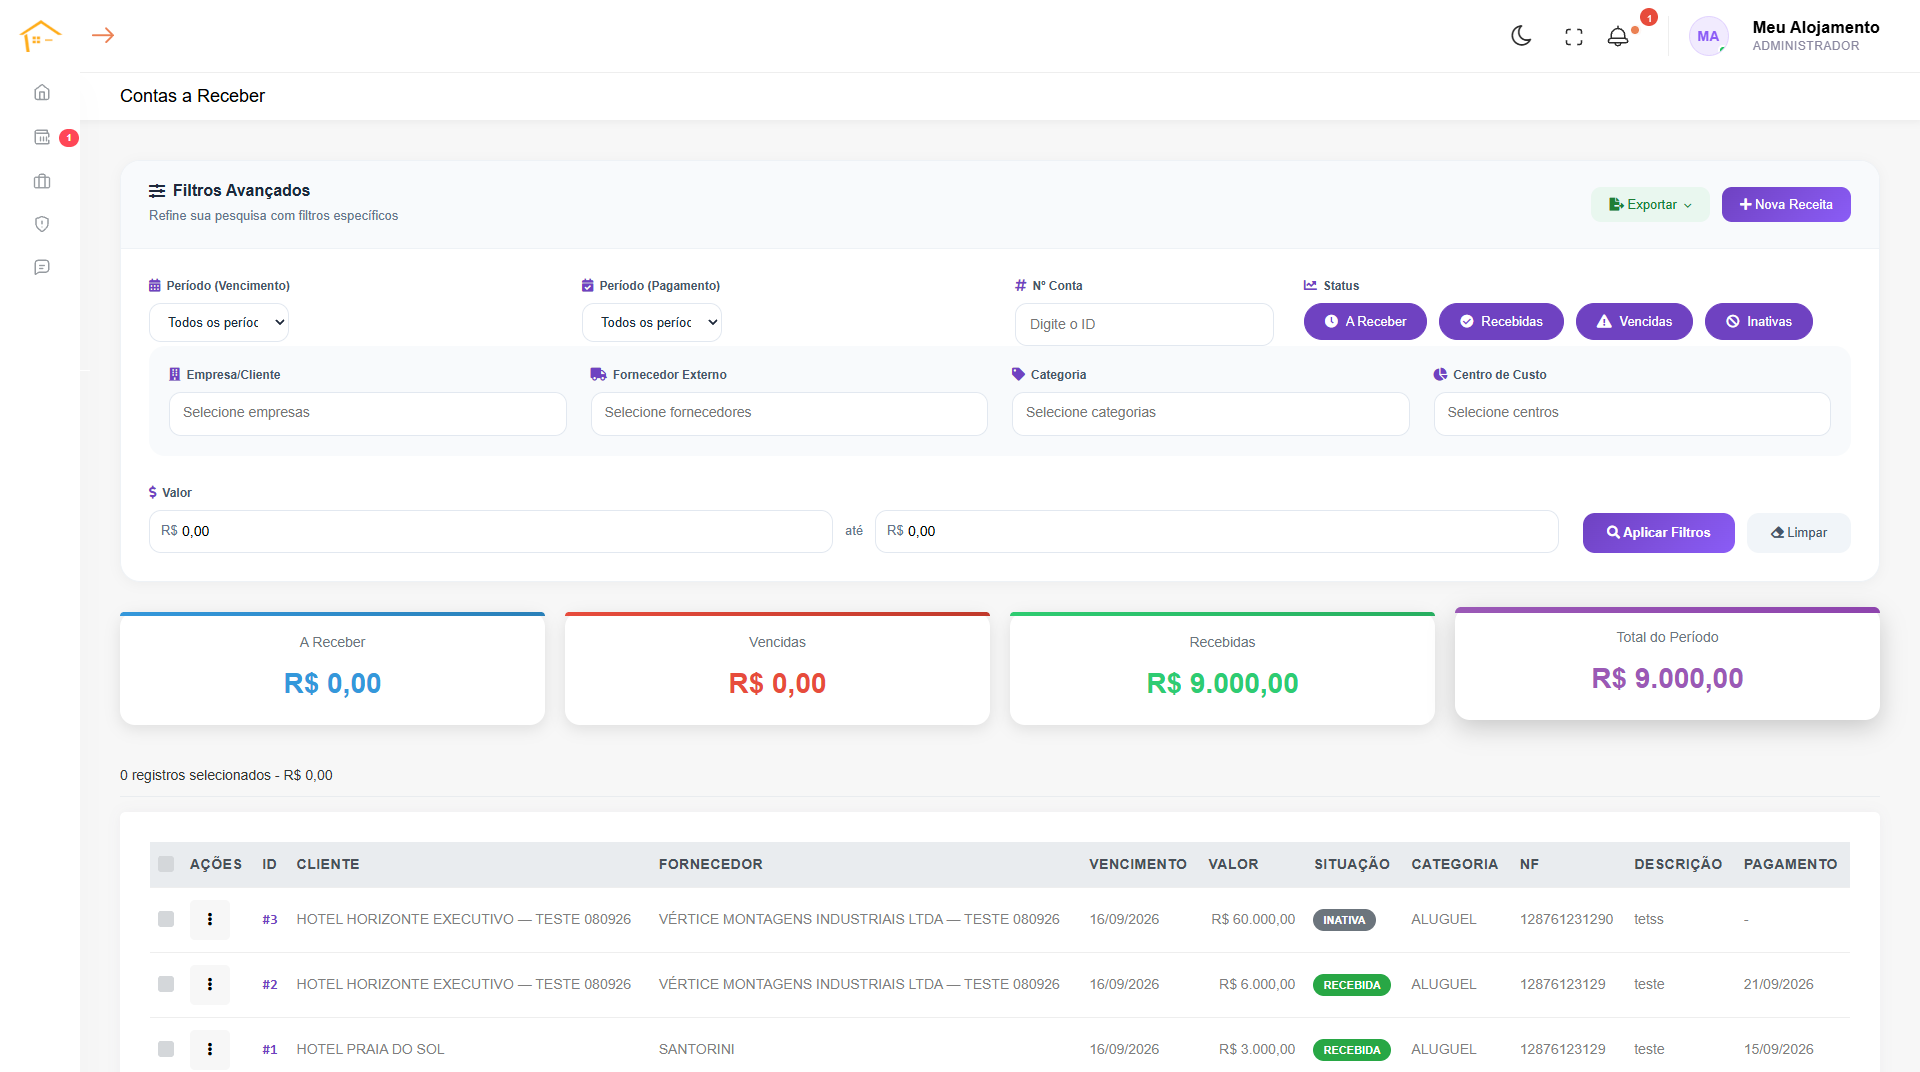1920x1072 pixels.
Task: Check select-all checkbox in table header
Action: (x=166, y=864)
